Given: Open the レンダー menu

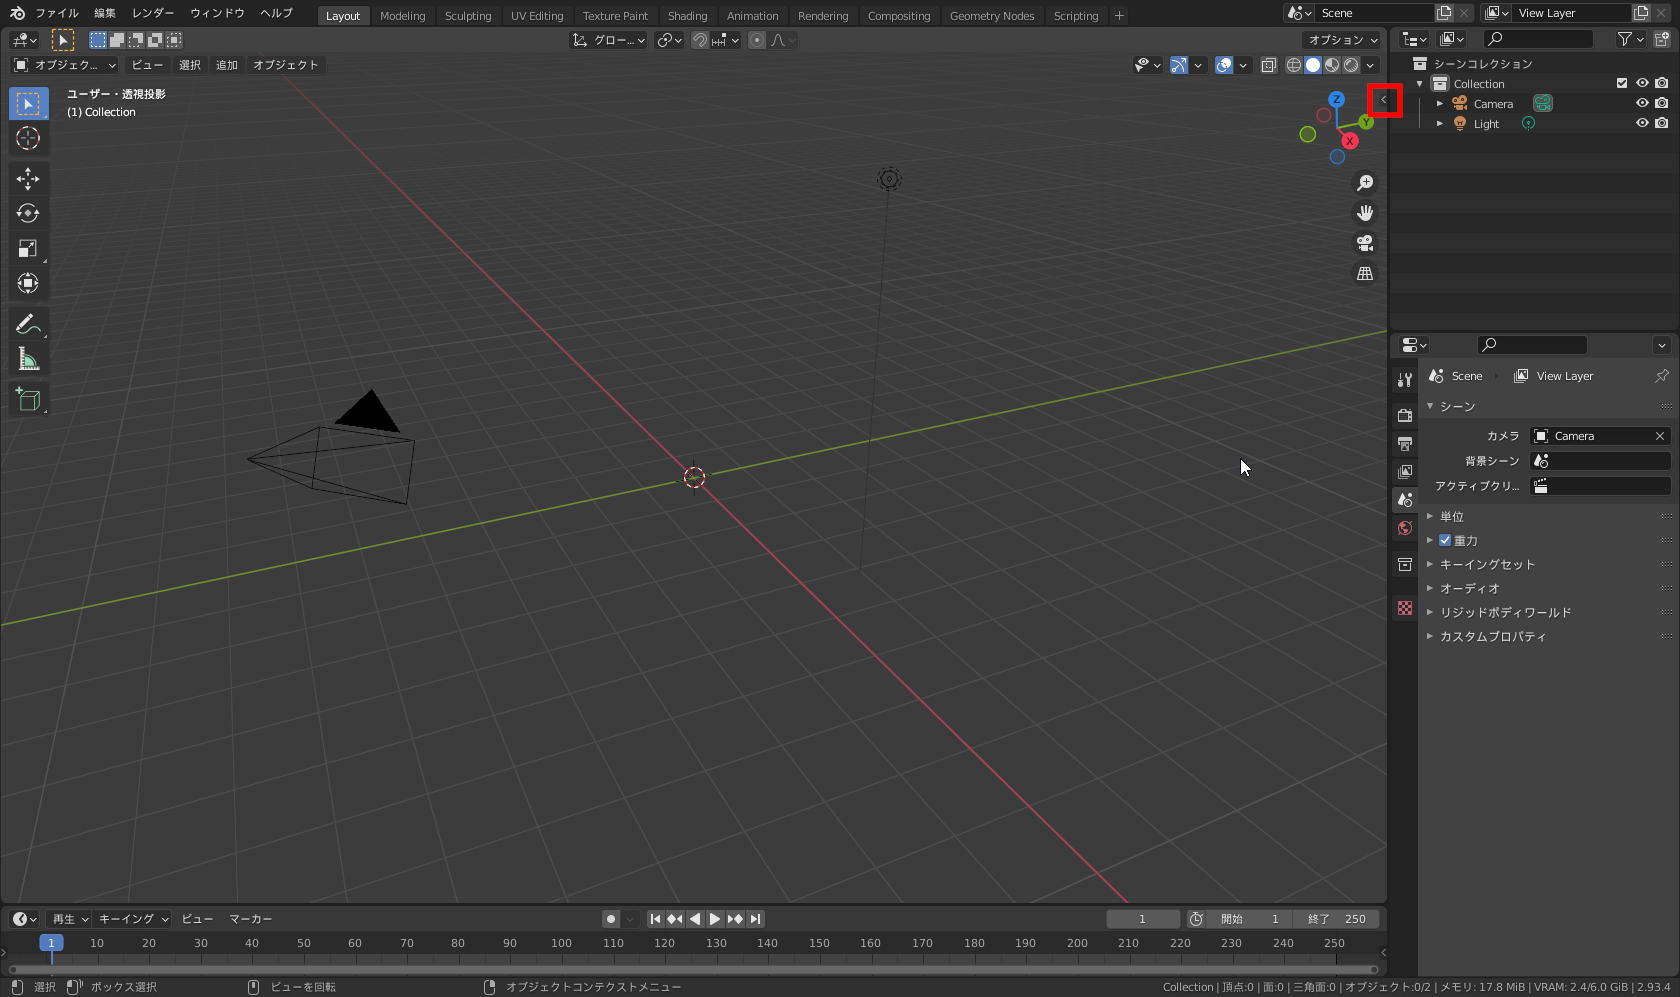Looking at the screenshot, I should (153, 13).
